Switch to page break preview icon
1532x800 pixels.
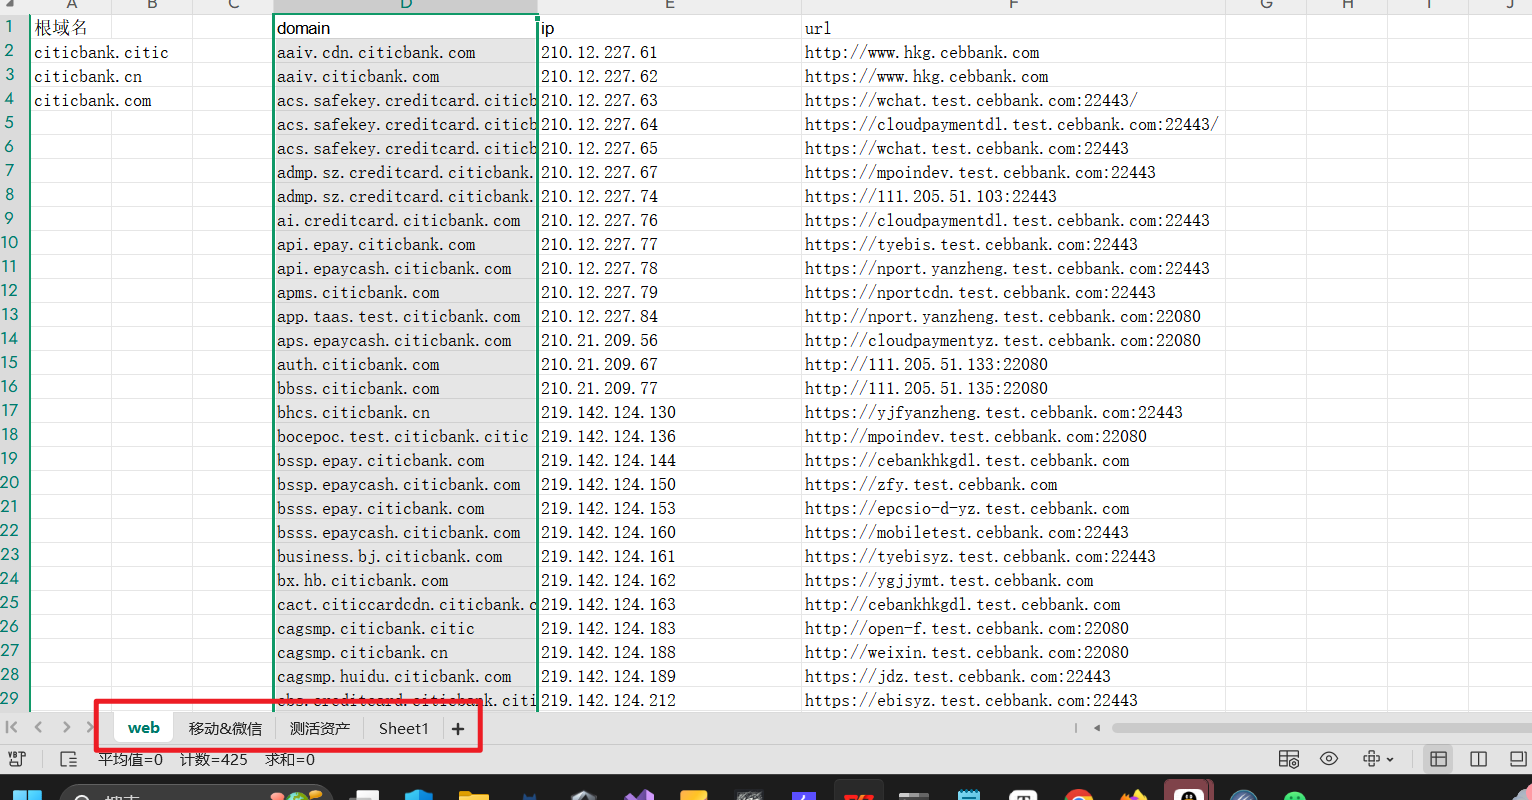click(1479, 759)
